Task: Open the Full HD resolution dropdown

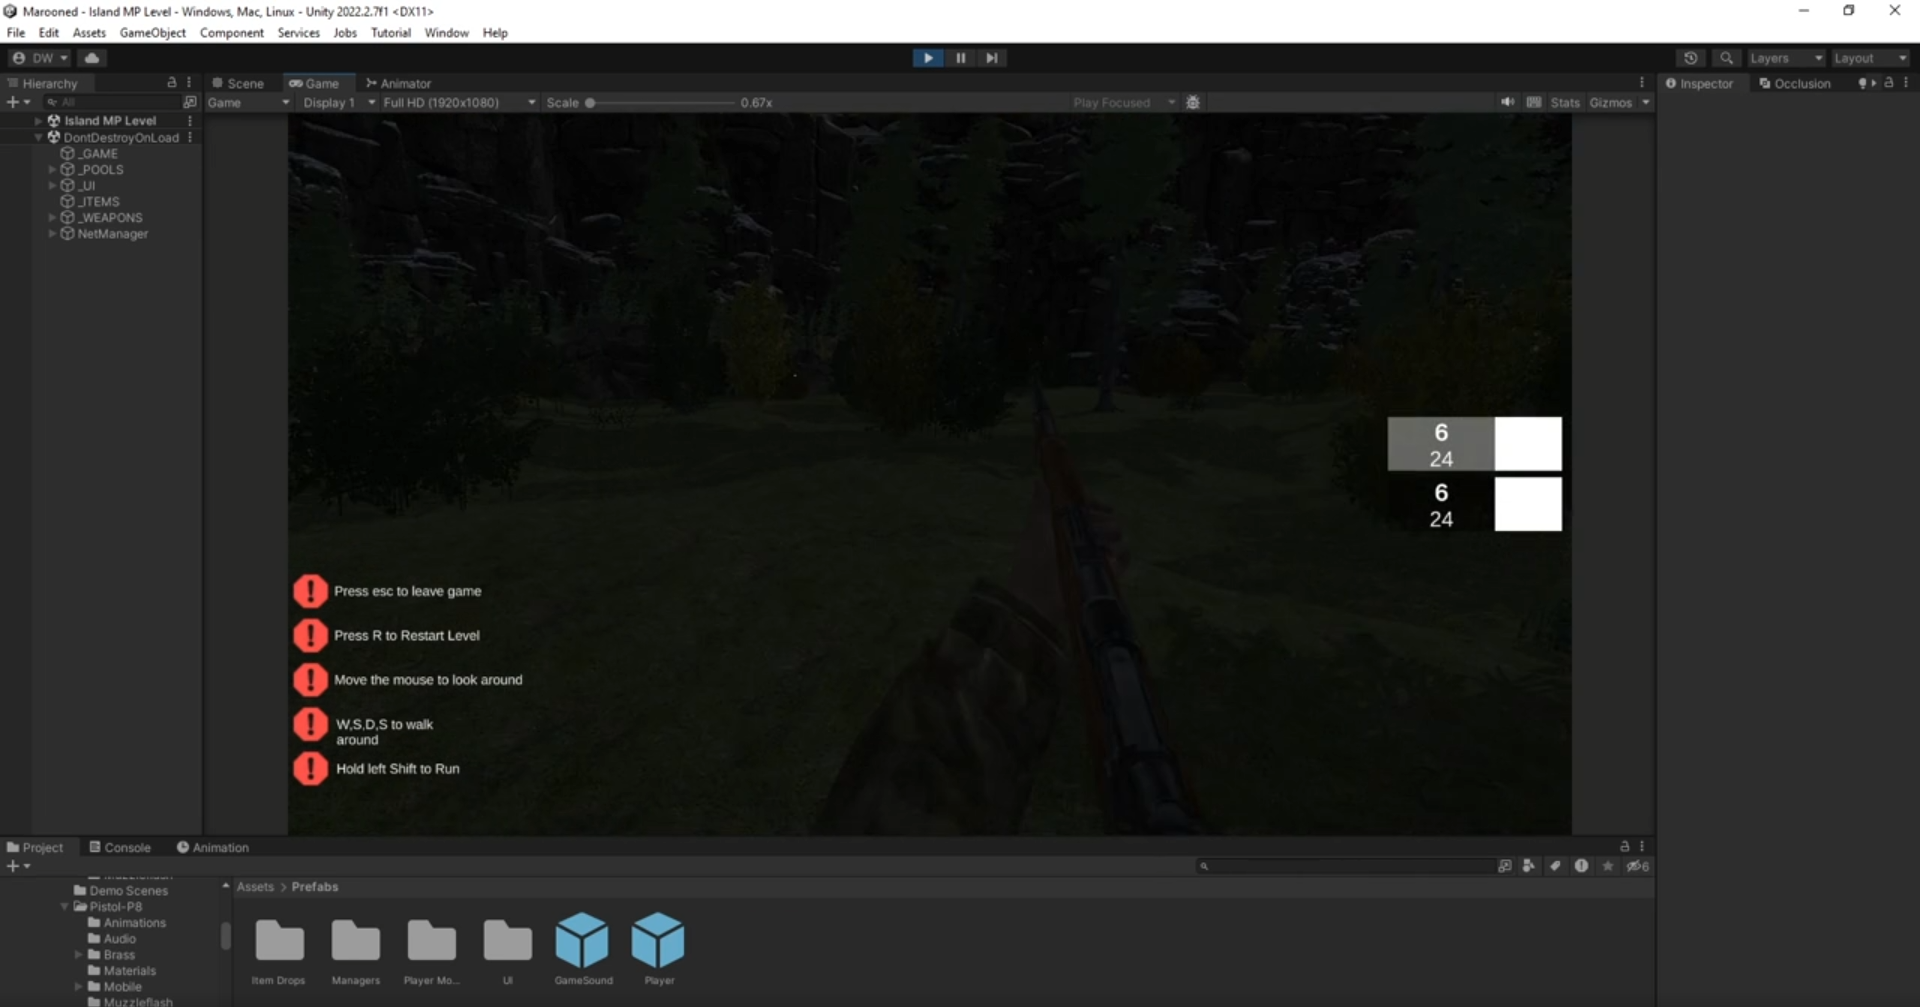Action: point(459,102)
